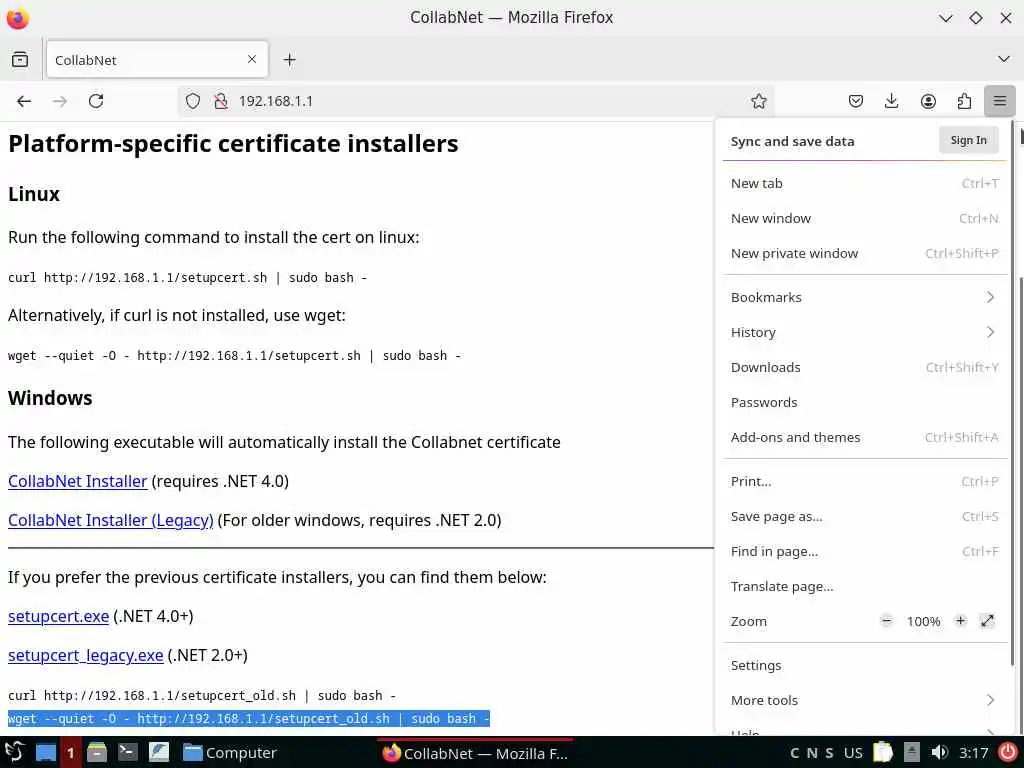
Task: Open the clock showing 3:17
Action: 973,753
